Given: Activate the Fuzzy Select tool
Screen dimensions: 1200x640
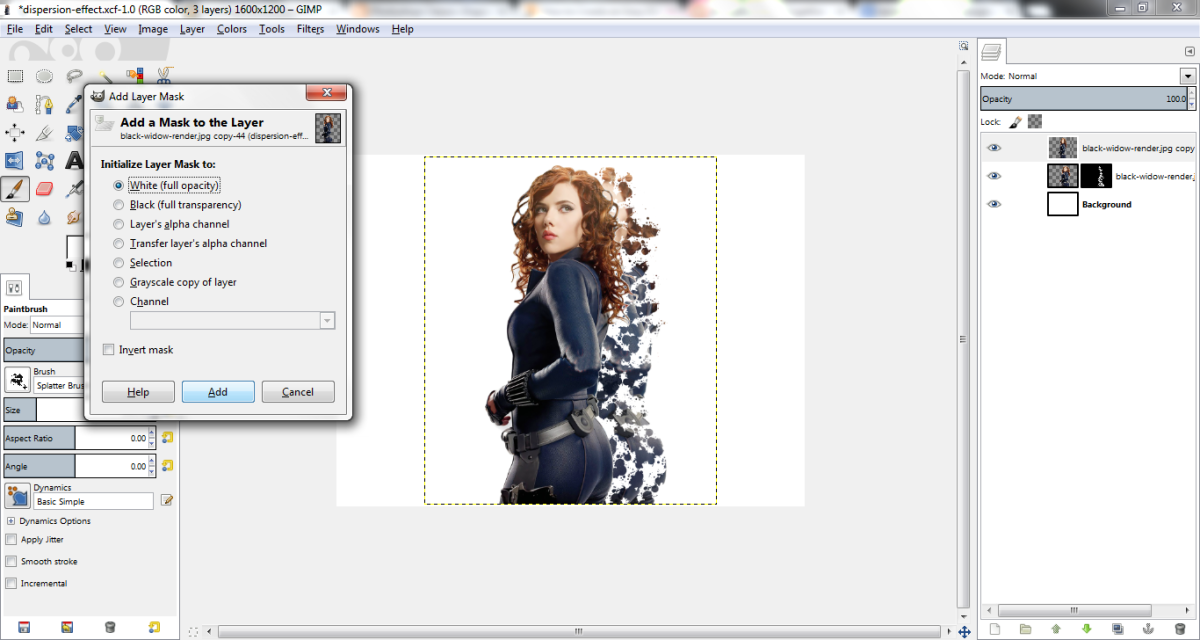Looking at the screenshot, I should 102,75.
